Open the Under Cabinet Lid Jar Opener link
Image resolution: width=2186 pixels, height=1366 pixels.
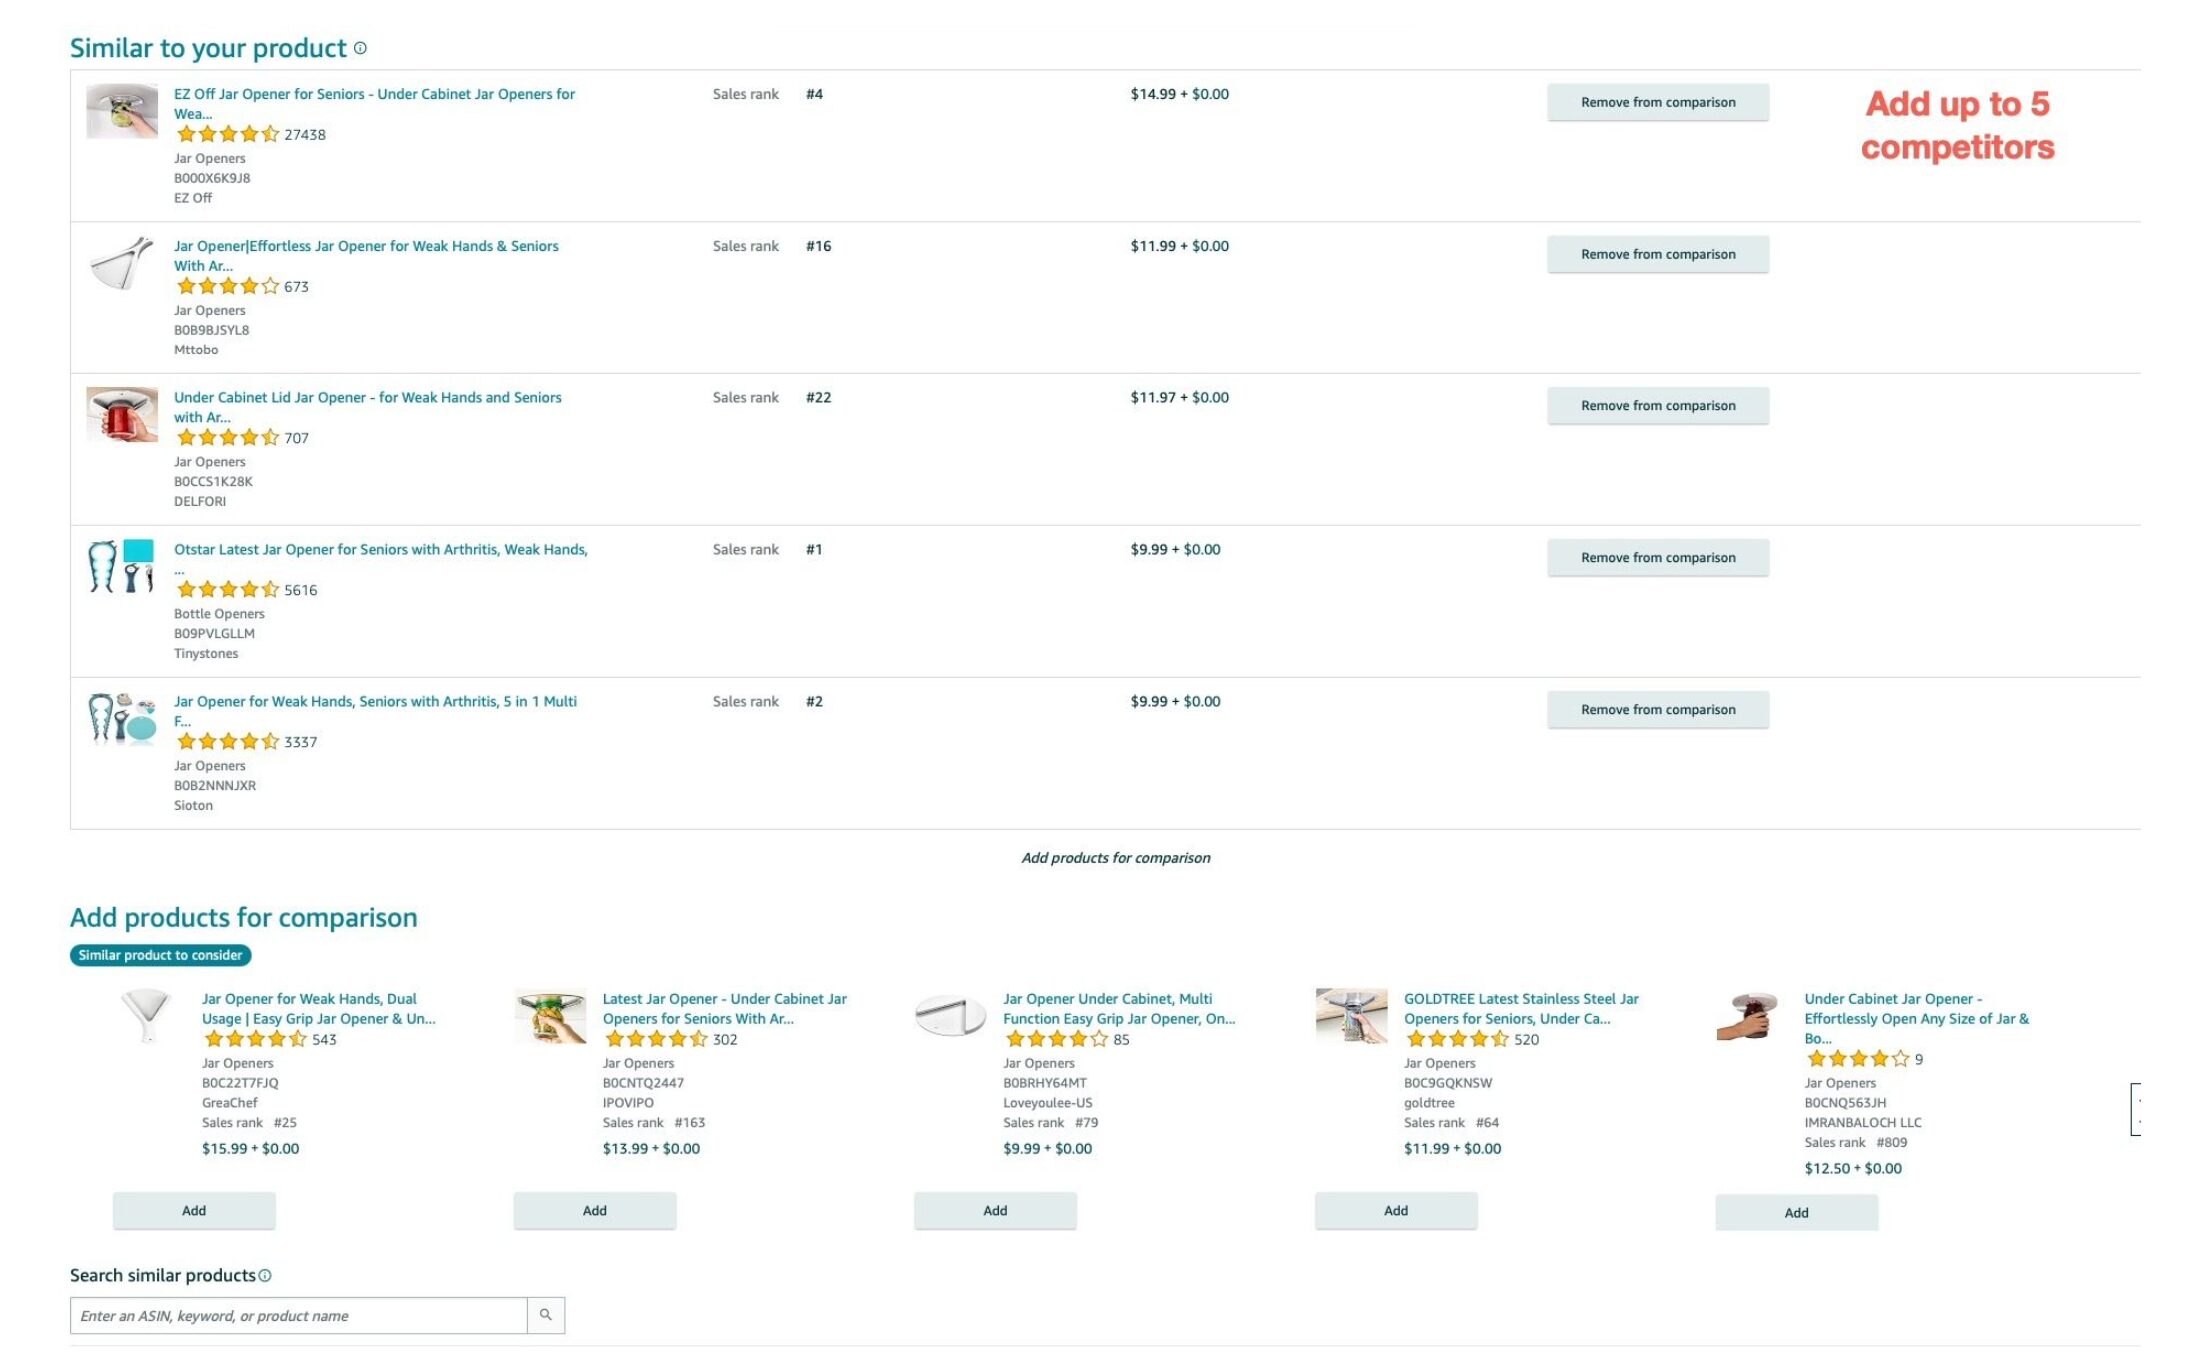point(367,397)
